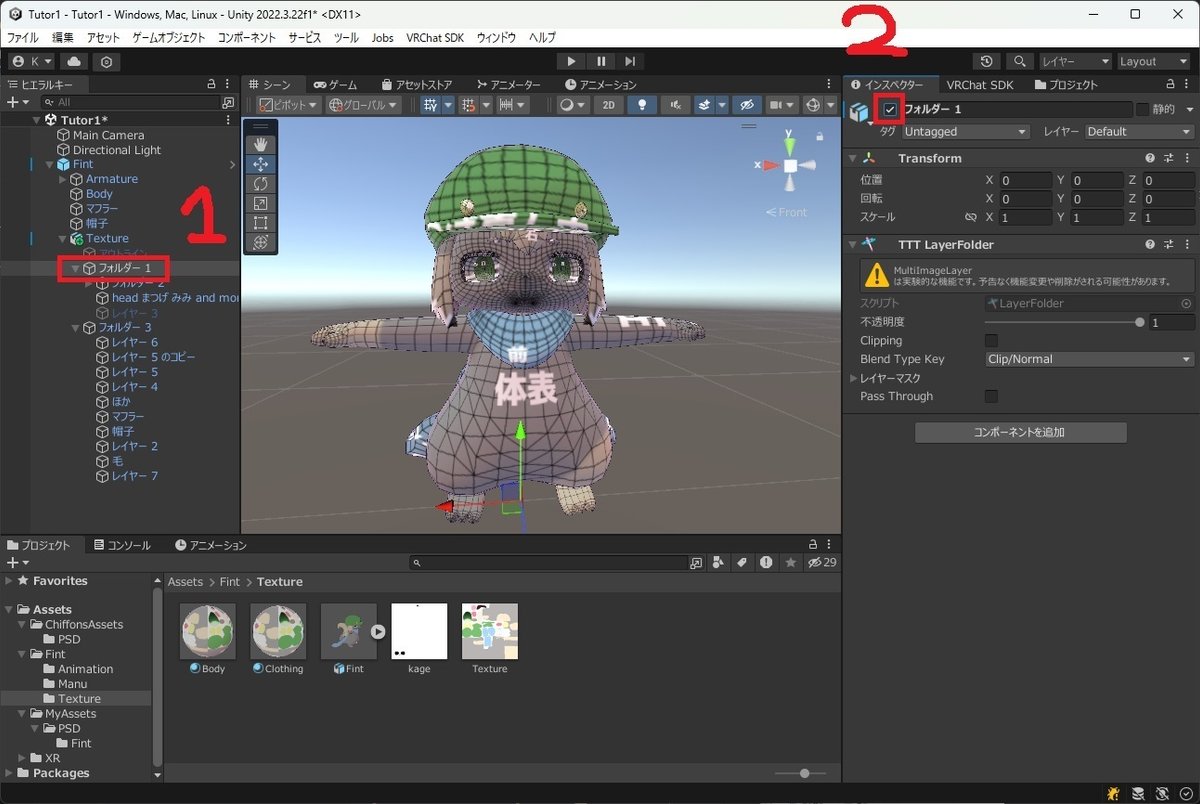Open Transform component presets
The height and width of the screenshot is (804, 1200).
pos(1168,158)
